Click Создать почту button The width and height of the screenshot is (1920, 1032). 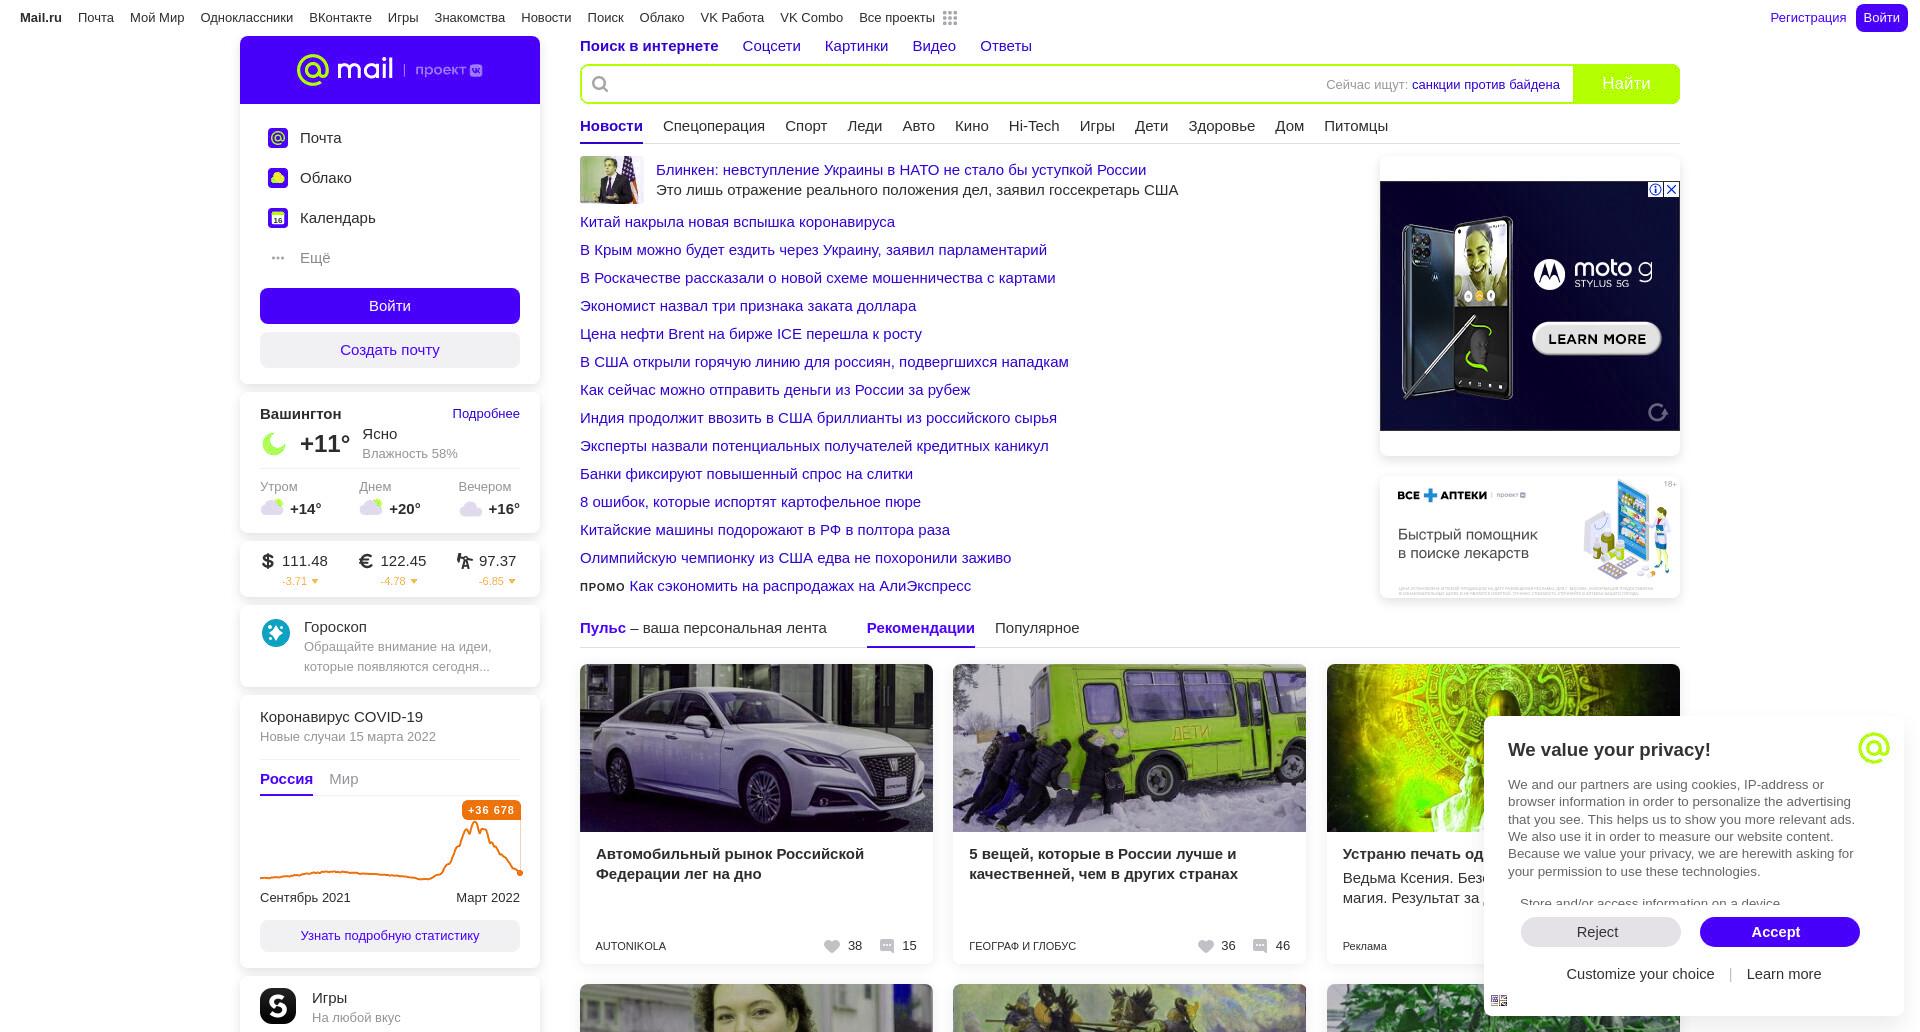tap(390, 350)
